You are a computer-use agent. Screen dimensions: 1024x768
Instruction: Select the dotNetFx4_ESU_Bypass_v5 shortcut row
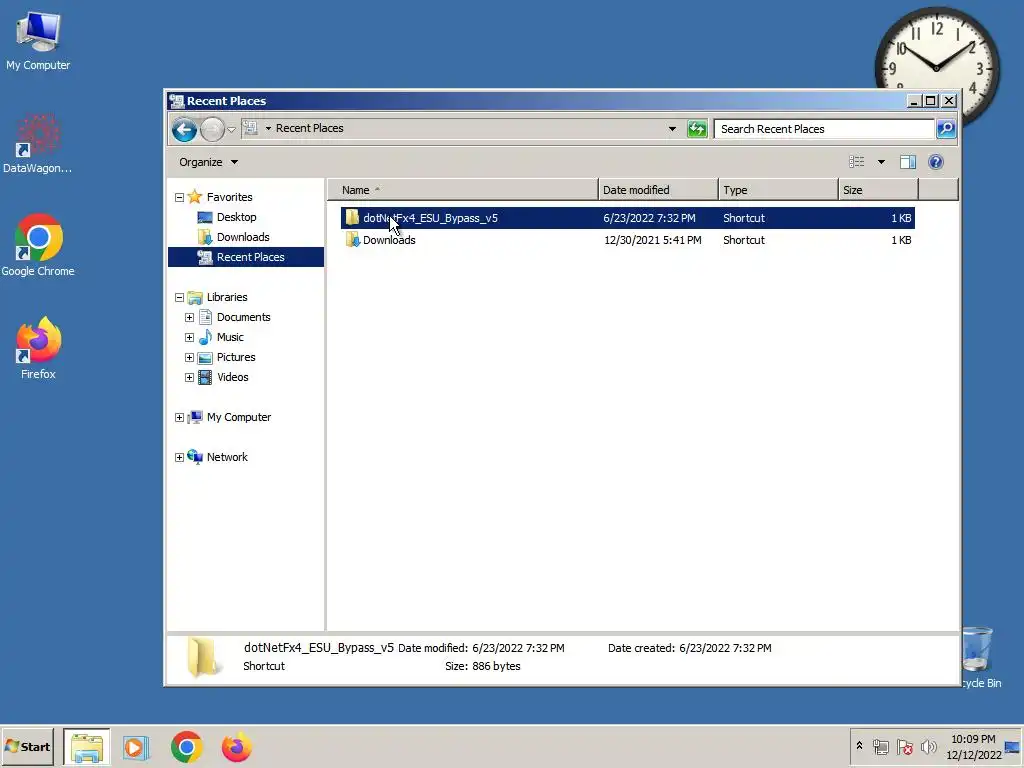pos(628,218)
